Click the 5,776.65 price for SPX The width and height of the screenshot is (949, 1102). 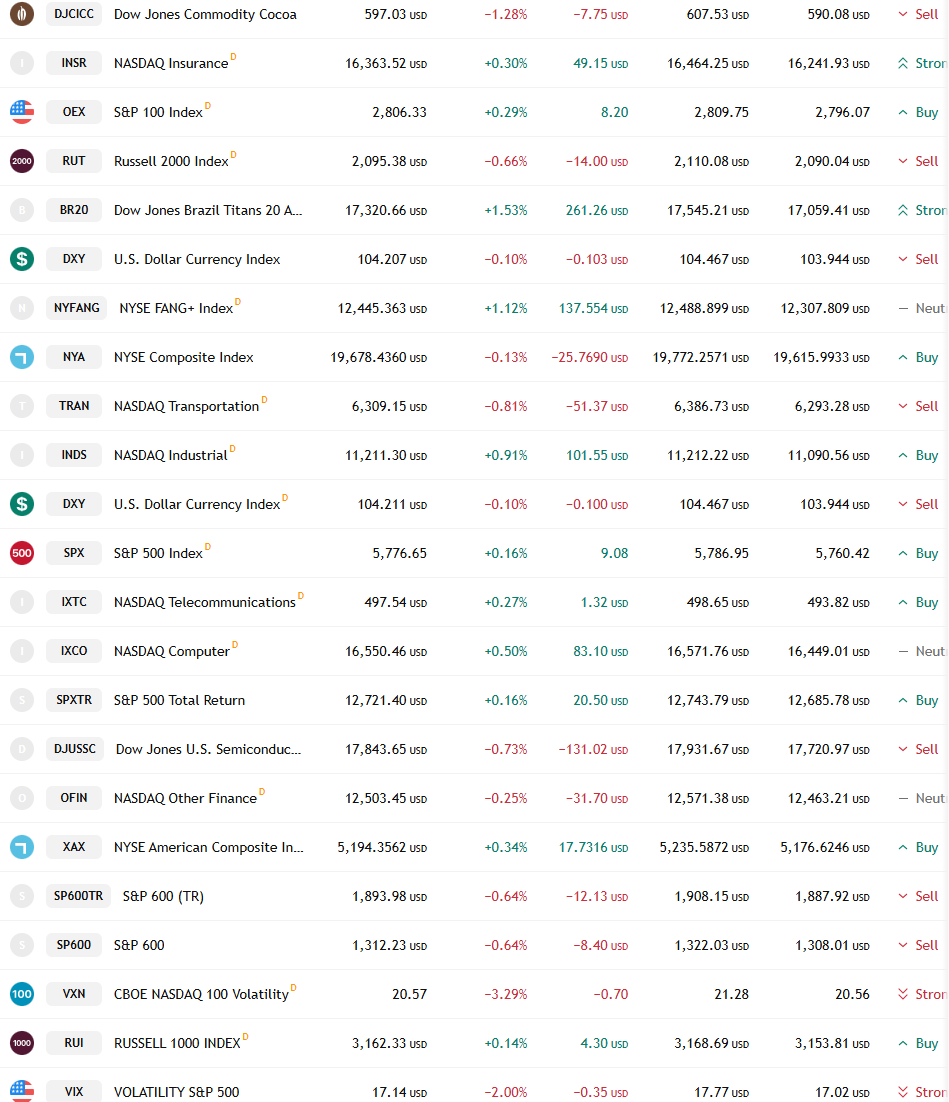[399, 553]
